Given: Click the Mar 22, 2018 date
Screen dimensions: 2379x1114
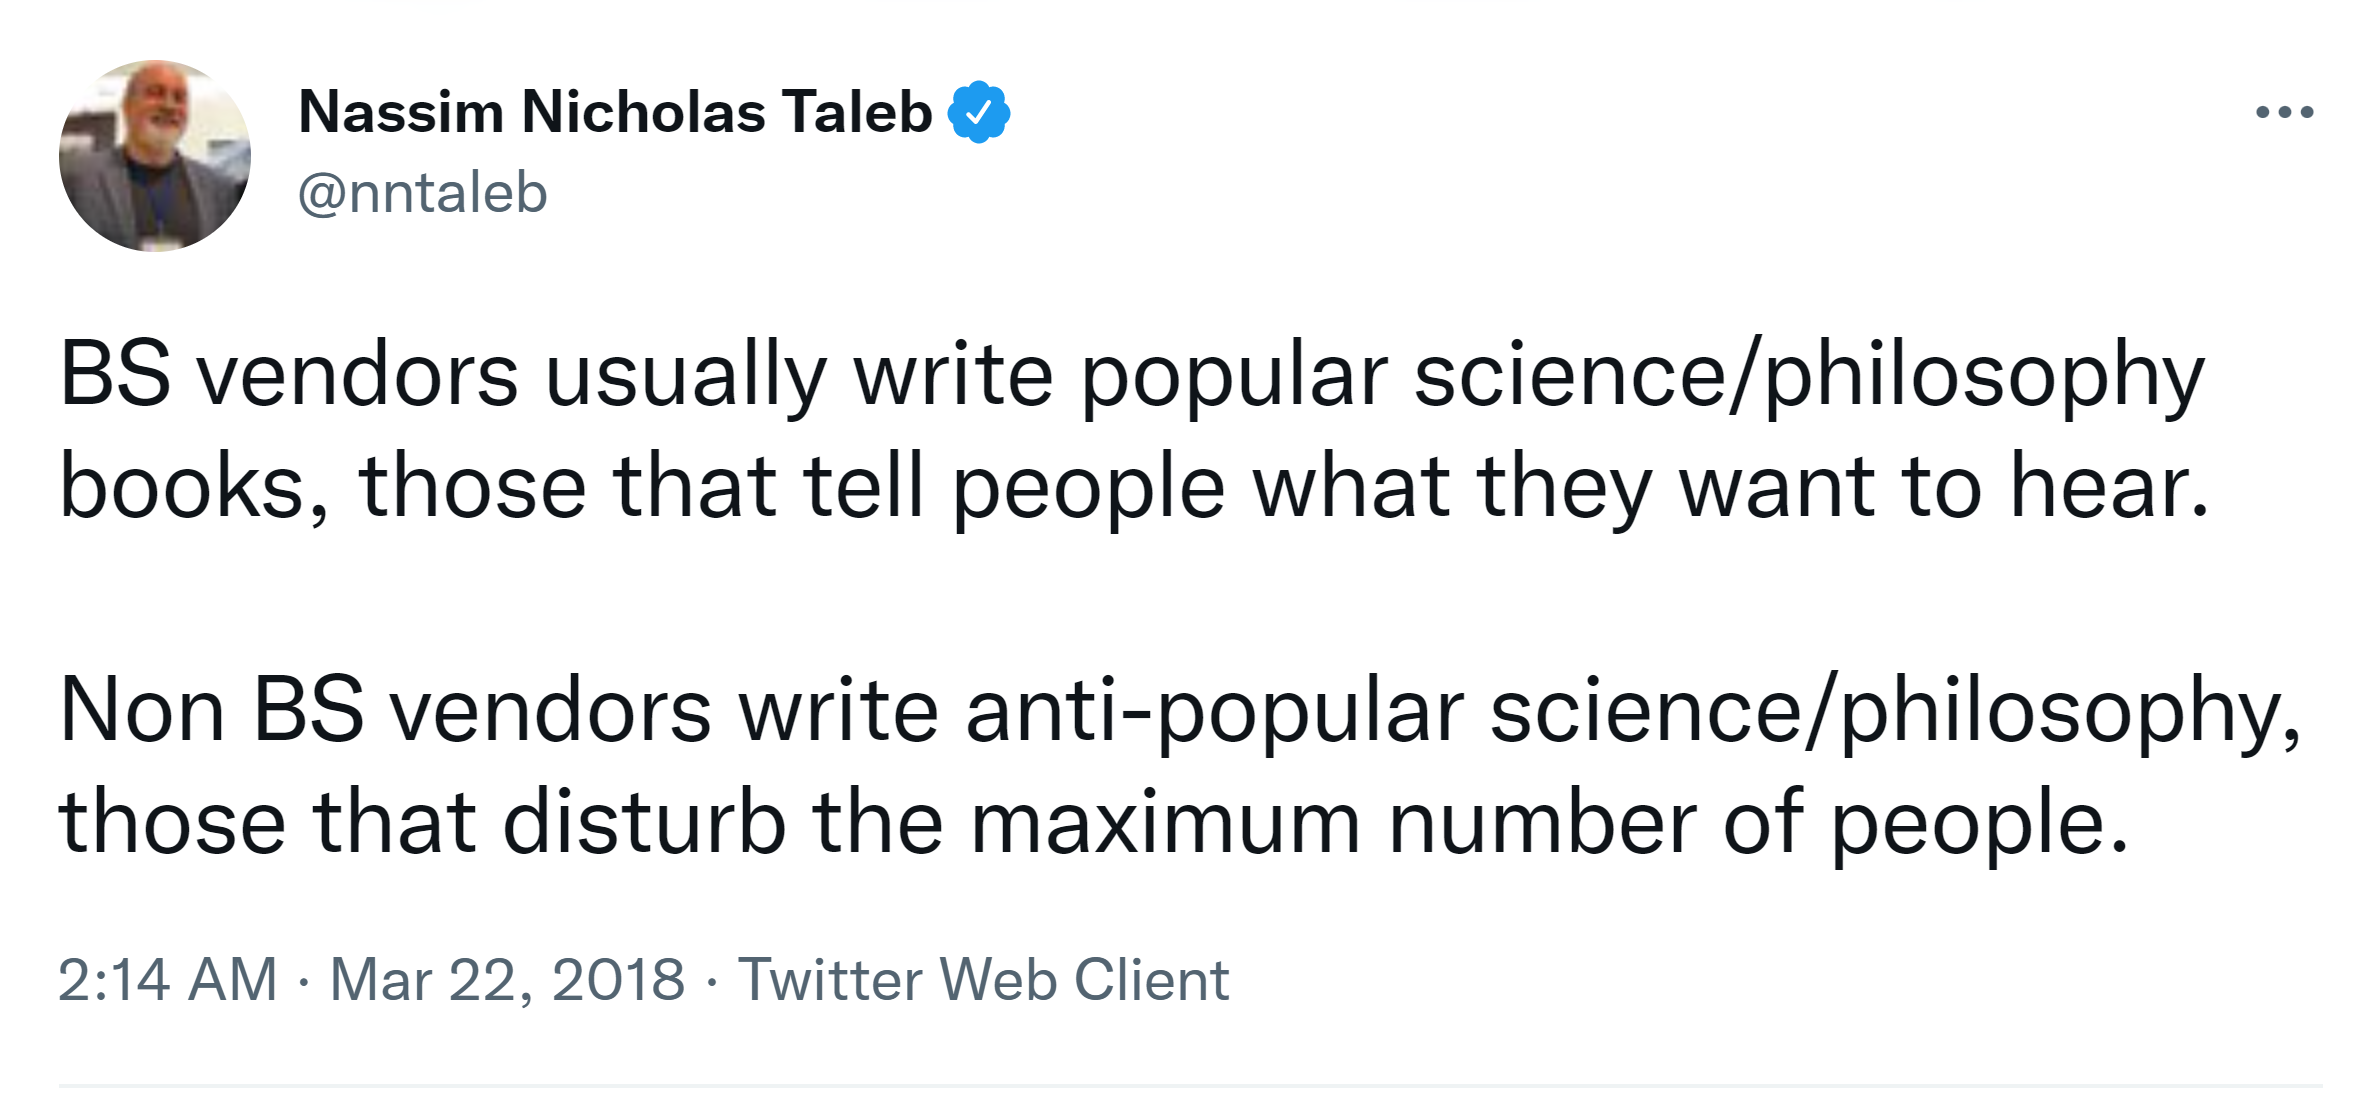Looking at the screenshot, I should (x=507, y=979).
